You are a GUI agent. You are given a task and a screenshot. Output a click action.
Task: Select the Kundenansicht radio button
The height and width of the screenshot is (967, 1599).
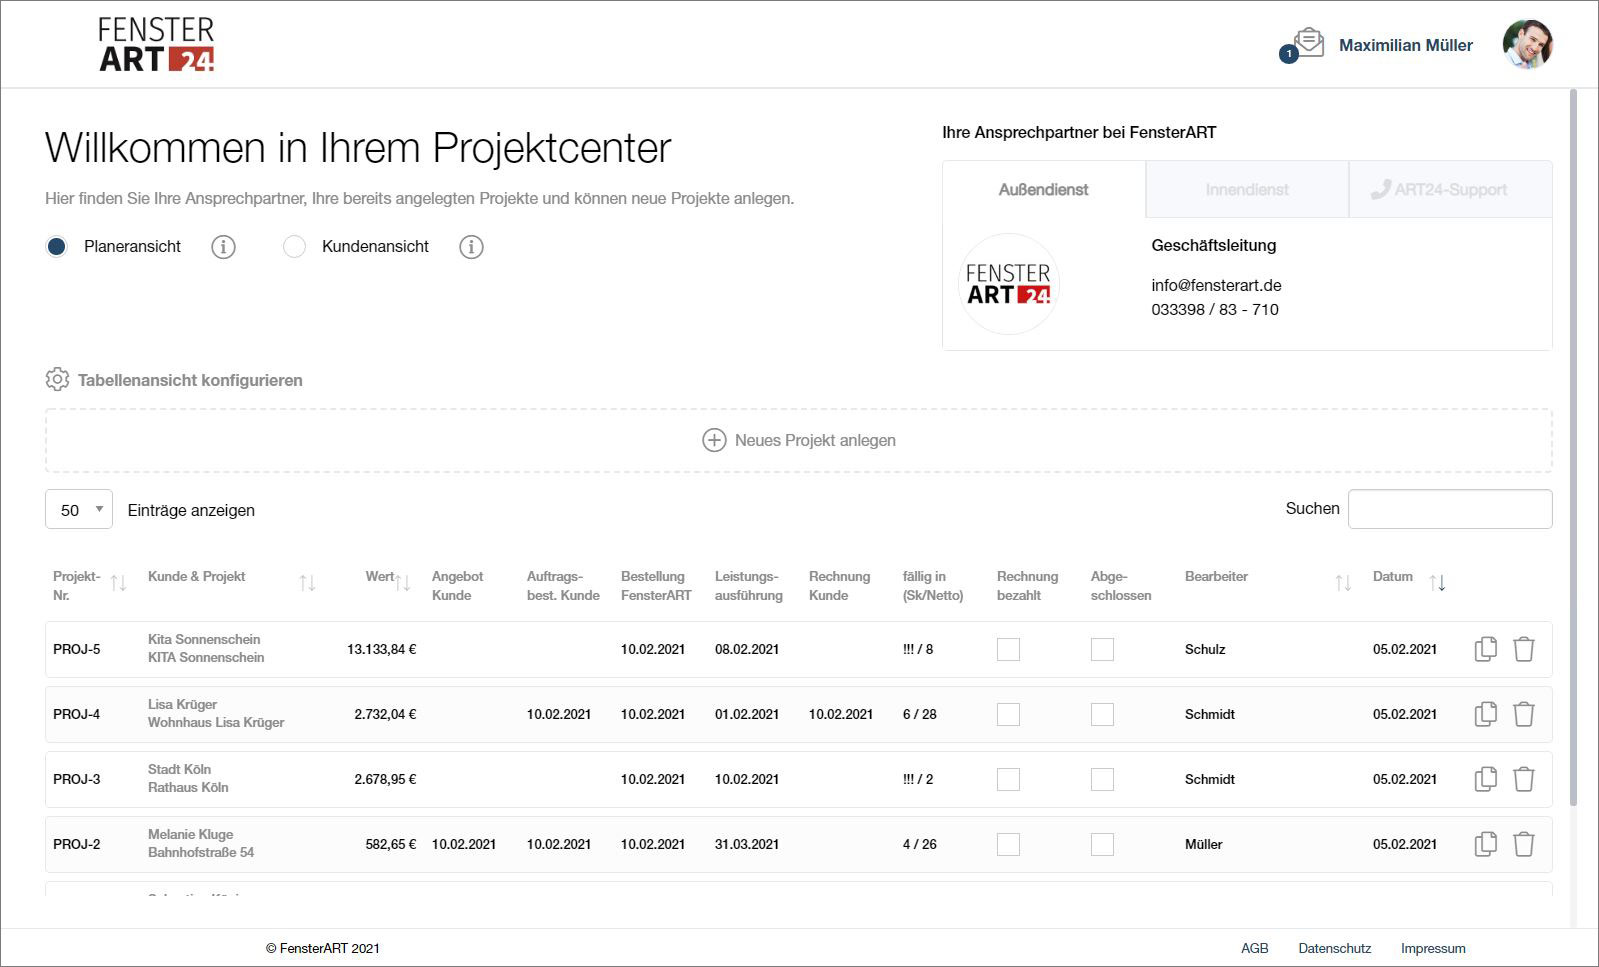294,247
